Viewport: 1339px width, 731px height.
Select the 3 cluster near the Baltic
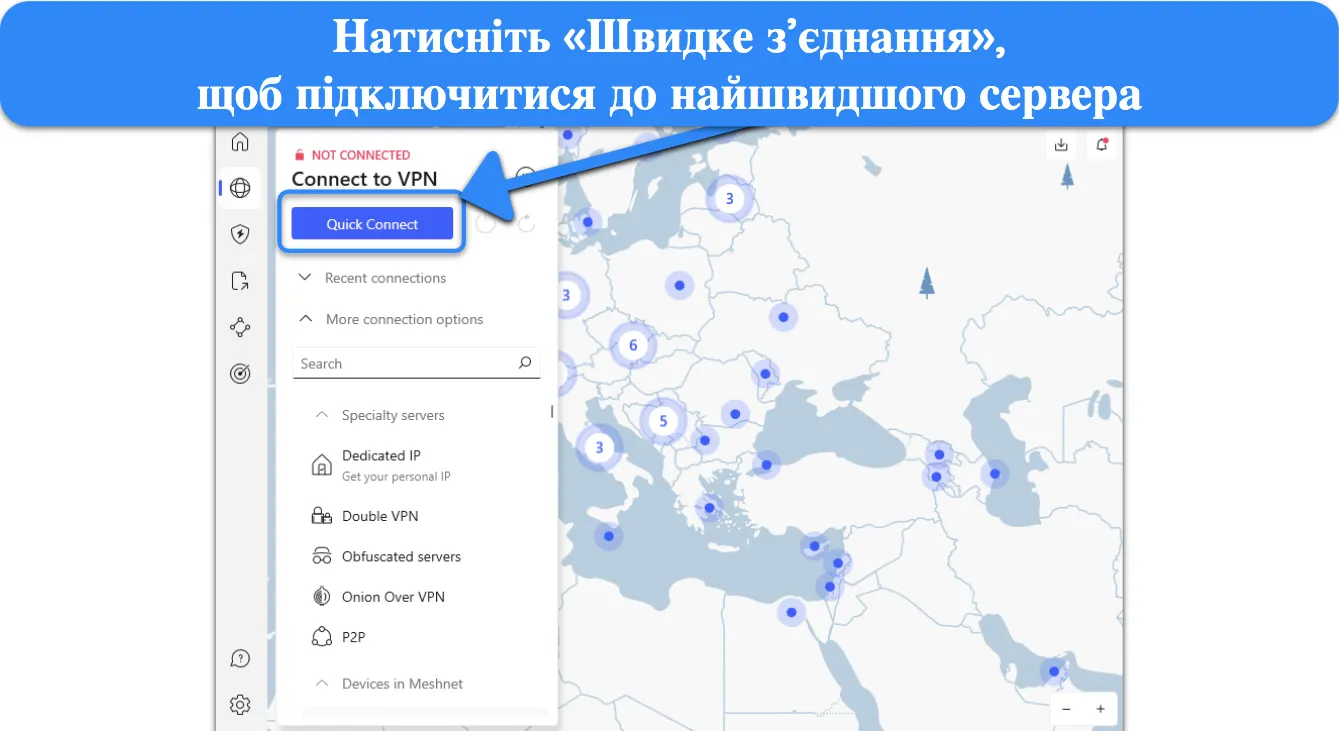[729, 198]
